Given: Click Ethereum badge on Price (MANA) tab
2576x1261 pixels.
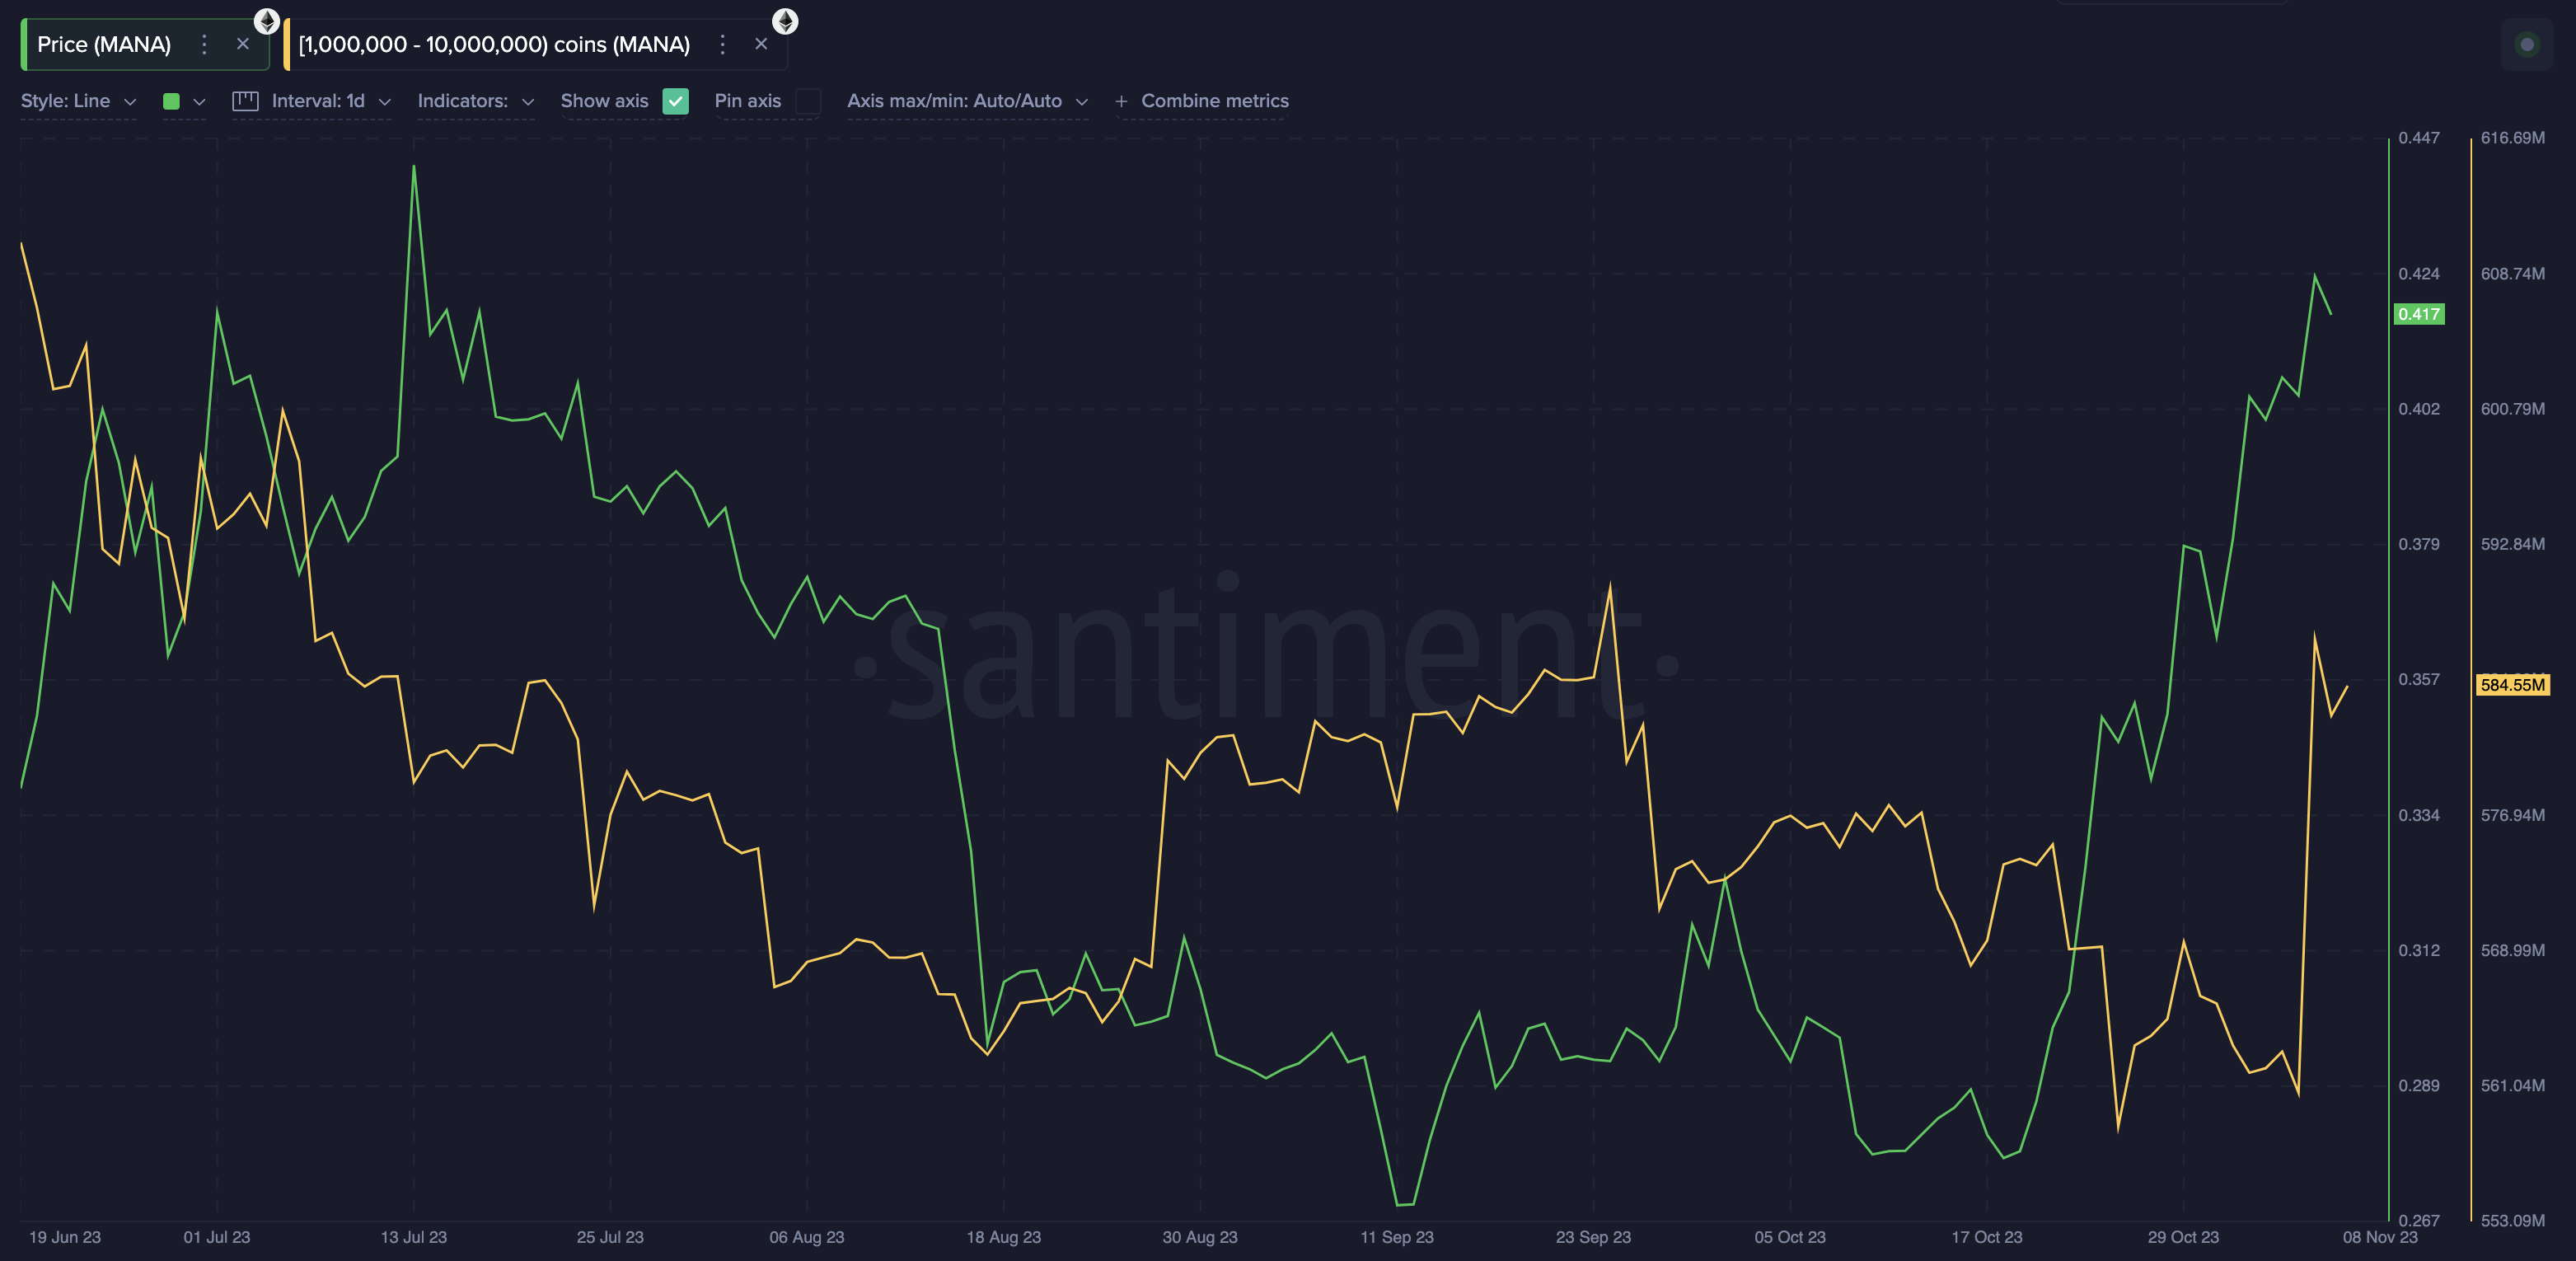Looking at the screenshot, I should (x=267, y=21).
